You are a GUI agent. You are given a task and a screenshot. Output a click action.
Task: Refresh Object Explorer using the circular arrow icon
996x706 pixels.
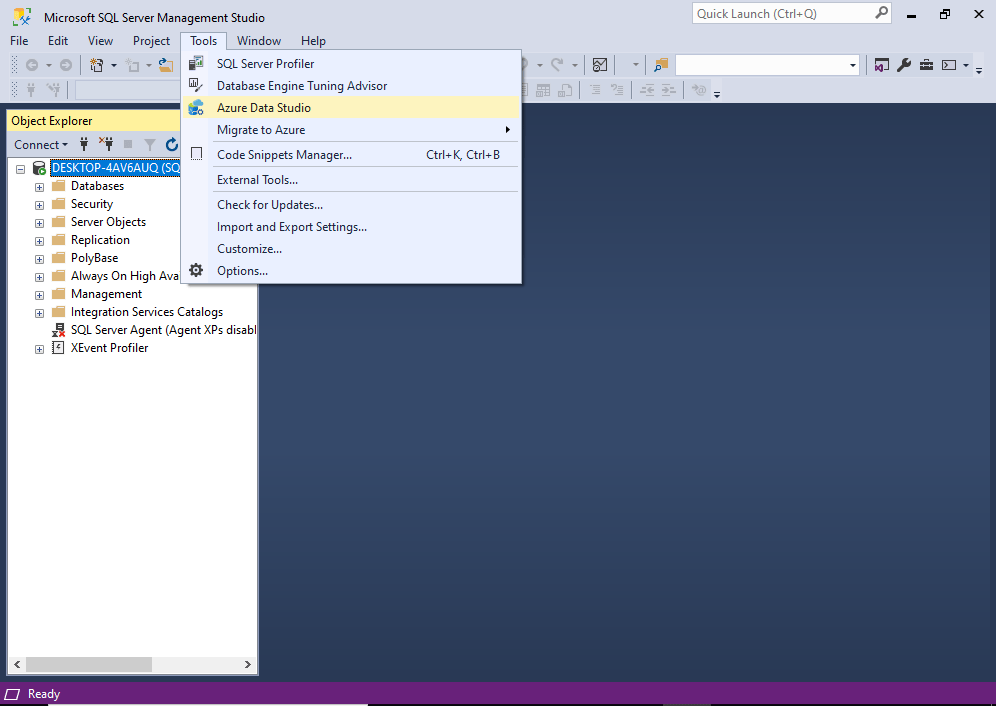point(170,144)
